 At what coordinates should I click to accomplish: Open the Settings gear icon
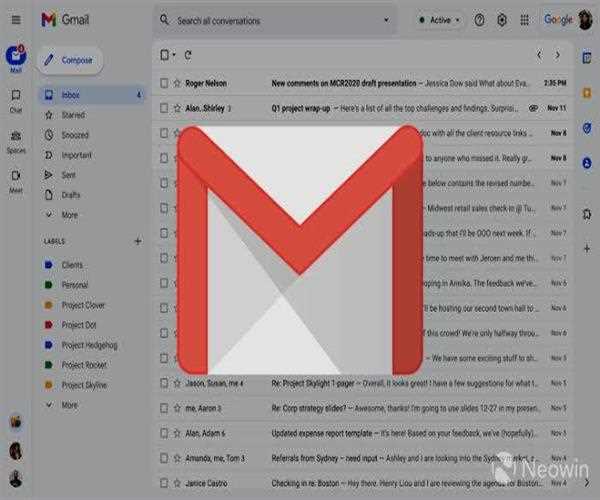coord(501,20)
